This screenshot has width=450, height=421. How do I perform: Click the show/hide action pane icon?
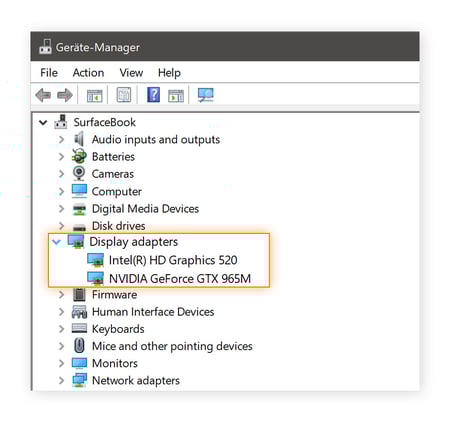(176, 96)
